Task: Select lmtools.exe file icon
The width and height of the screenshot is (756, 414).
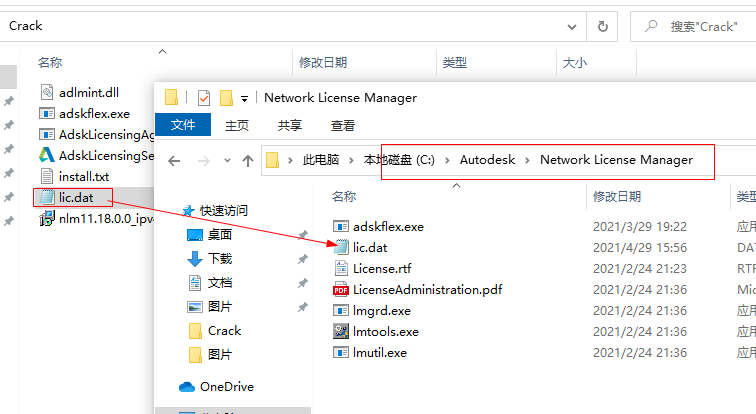Action: [x=341, y=331]
